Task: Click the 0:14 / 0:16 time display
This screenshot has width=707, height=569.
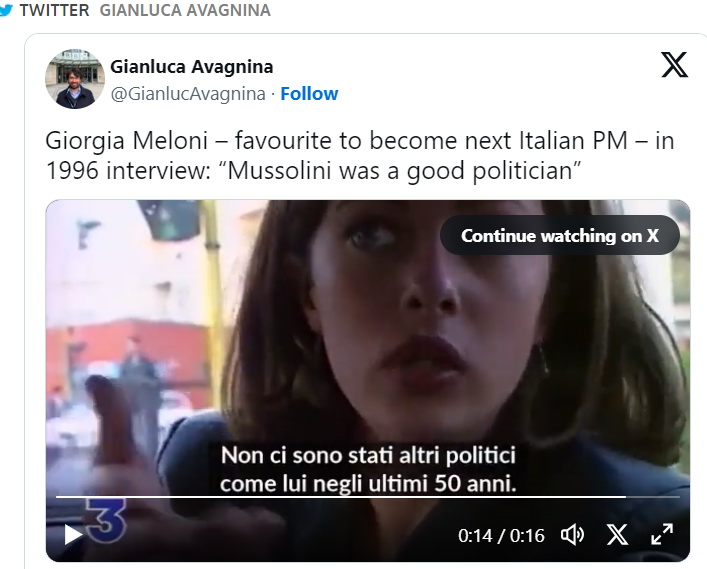Action: click(501, 536)
